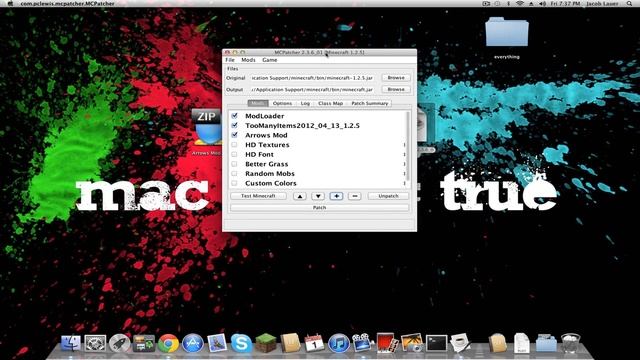This screenshot has width=640, height=360.
Task: Open the Java coffee cup app in dock
Action: (460, 343)
